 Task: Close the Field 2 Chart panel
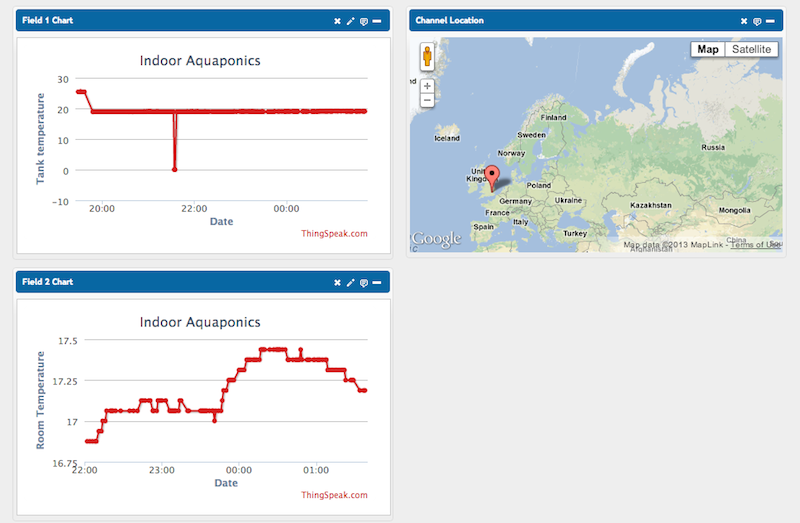coord(337,283)
